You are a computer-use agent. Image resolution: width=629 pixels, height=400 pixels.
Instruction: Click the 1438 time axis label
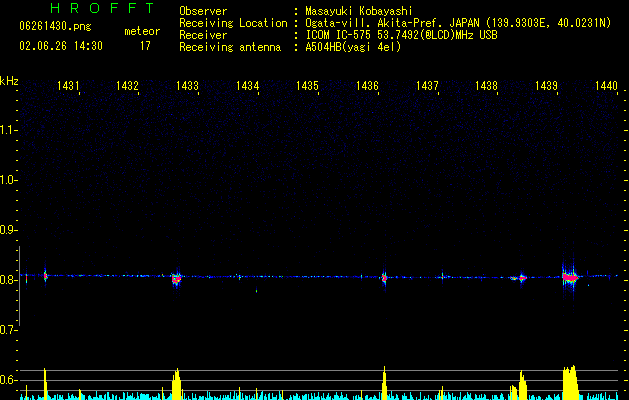[487, 85]
